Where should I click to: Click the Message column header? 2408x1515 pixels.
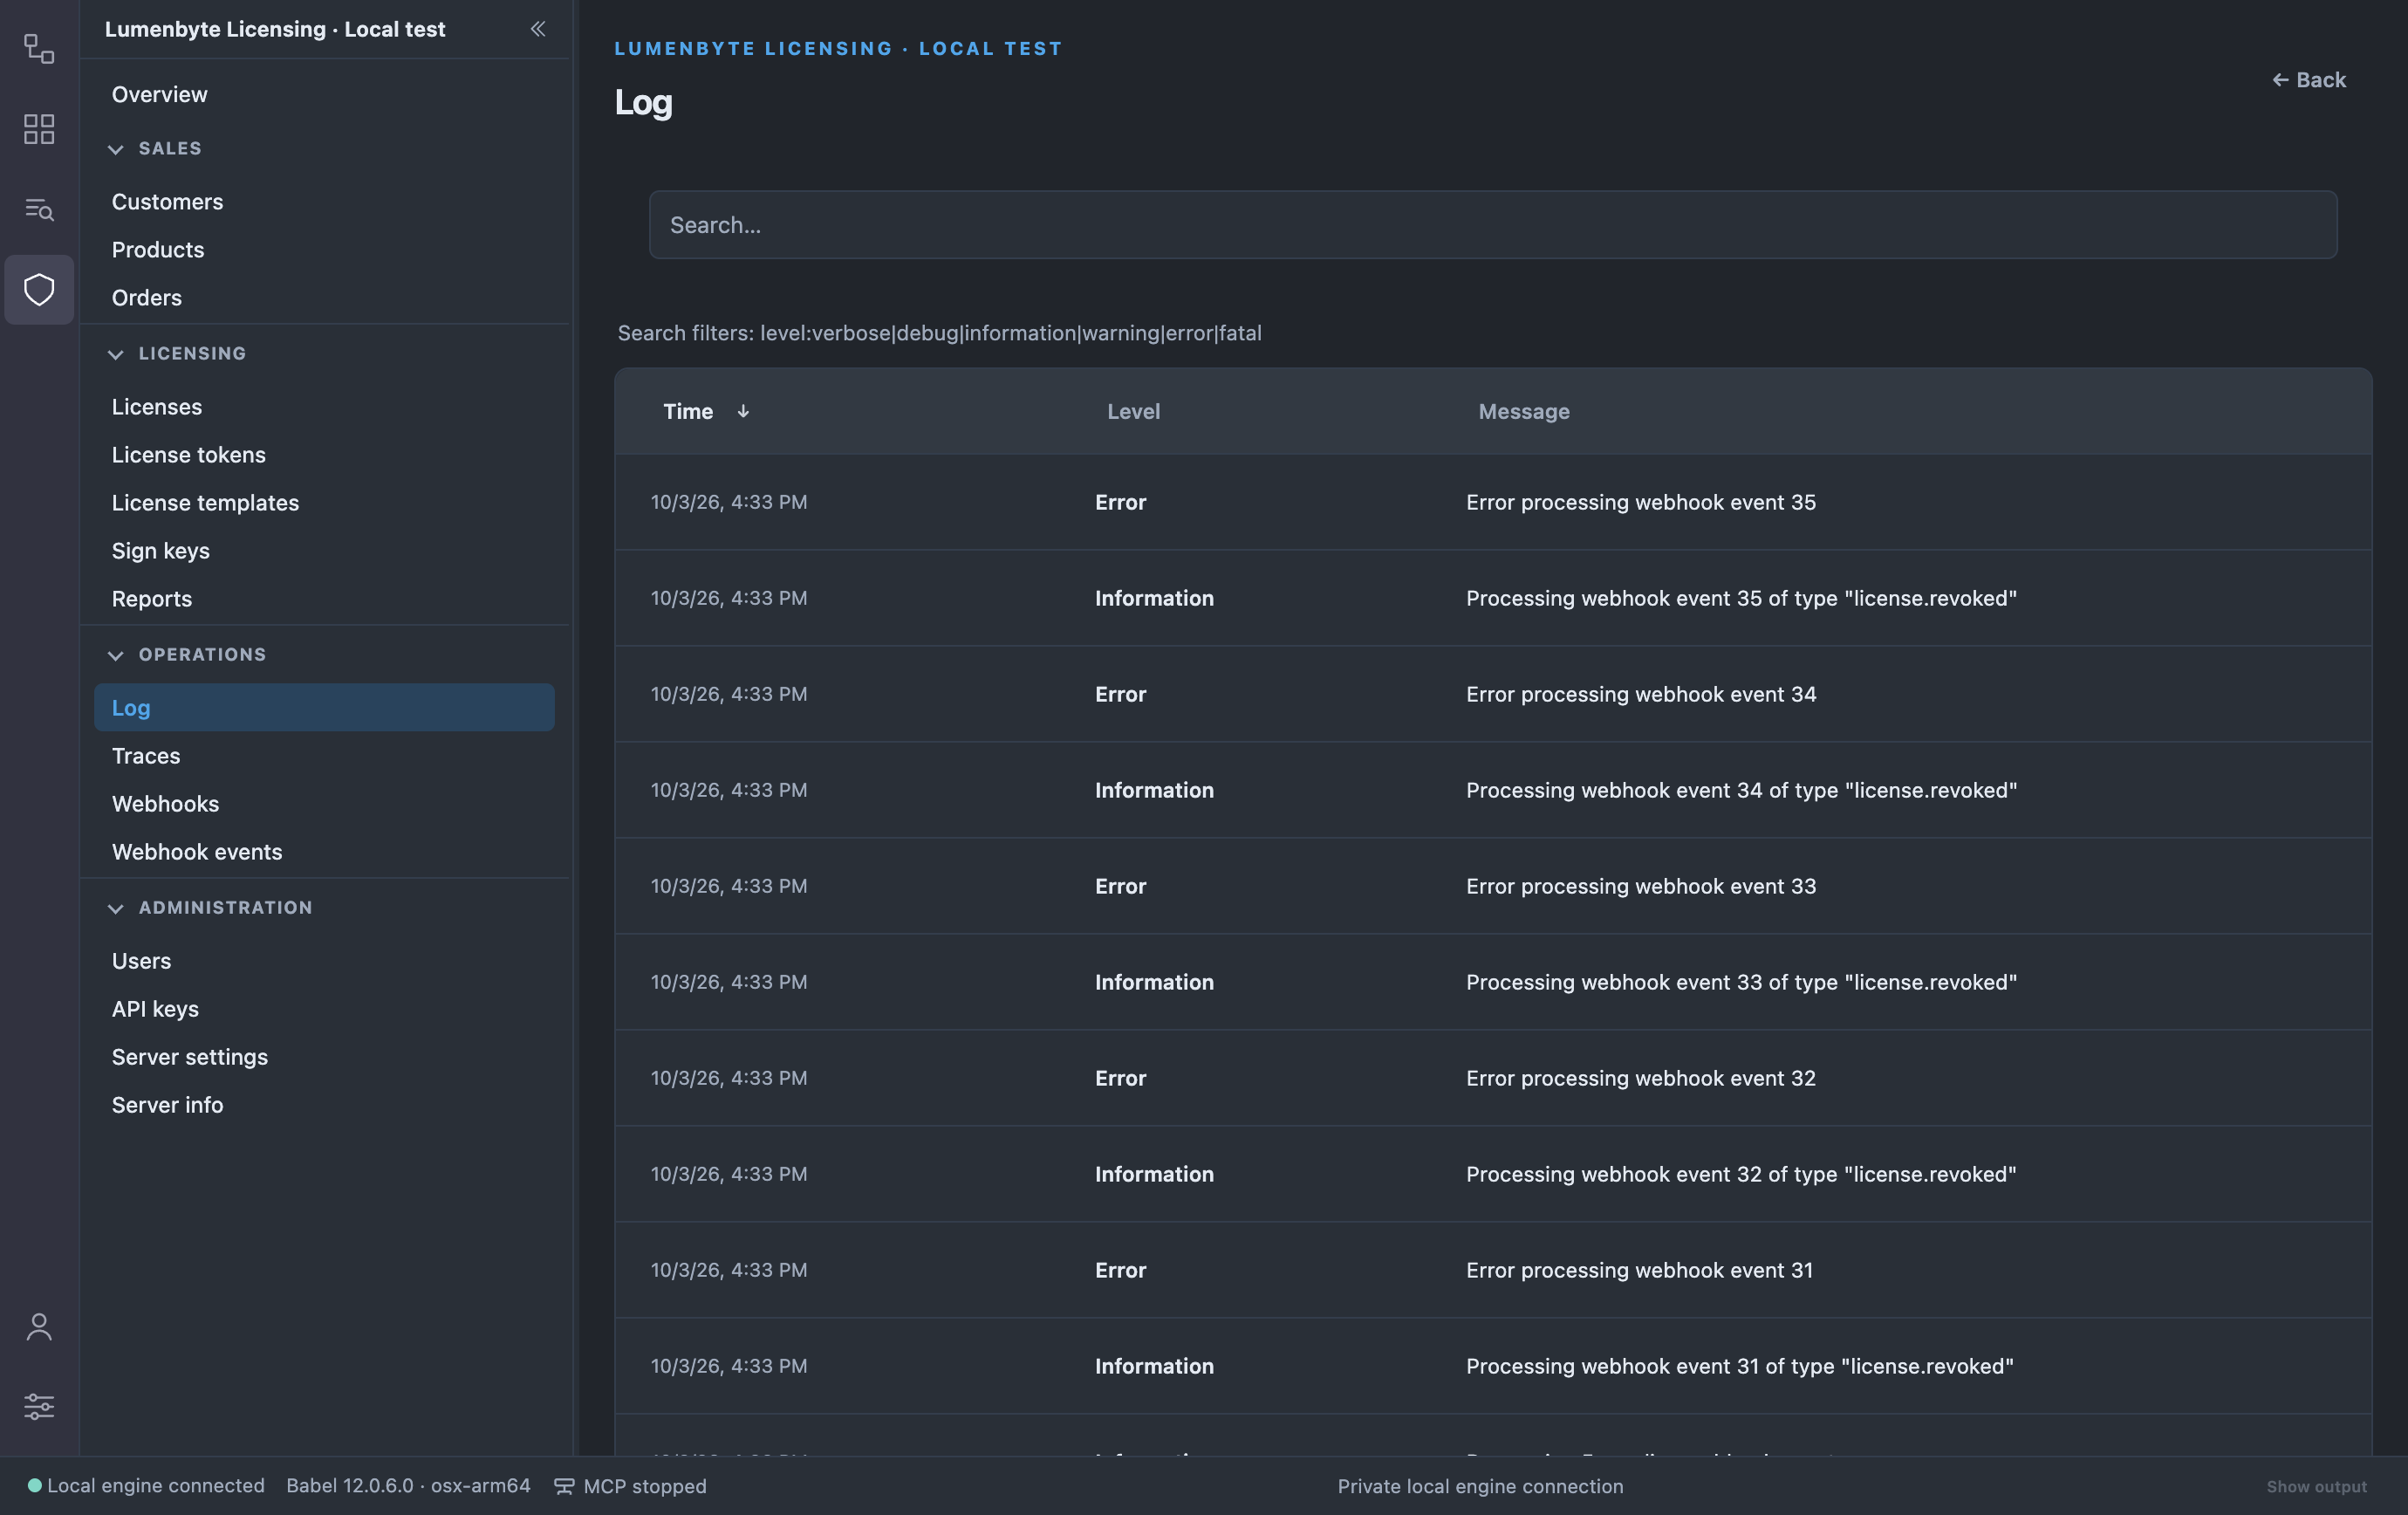click(x=1524, y=411)
